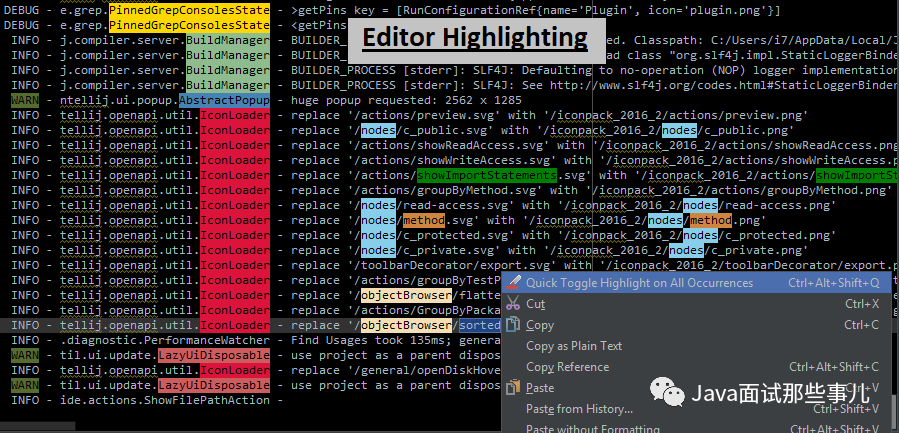Click blue-highlighted AbstractPopup class name
The height and width of the screenshot is (433, 899).
224,101
